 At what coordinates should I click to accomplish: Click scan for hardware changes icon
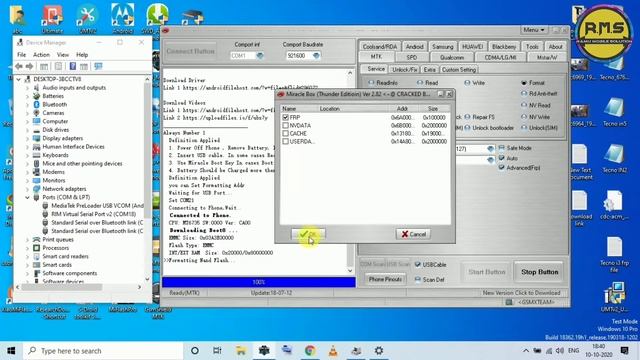(x=98, y=67)
